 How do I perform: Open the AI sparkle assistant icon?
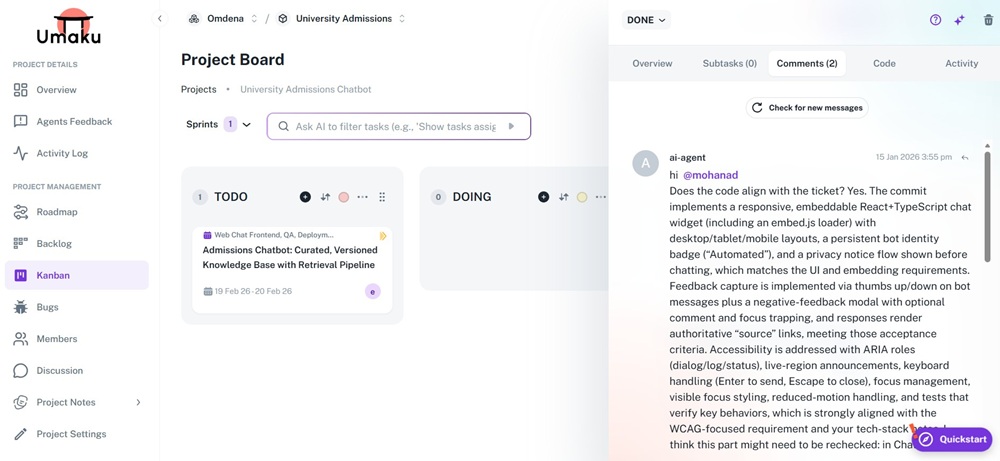point(959,20)
